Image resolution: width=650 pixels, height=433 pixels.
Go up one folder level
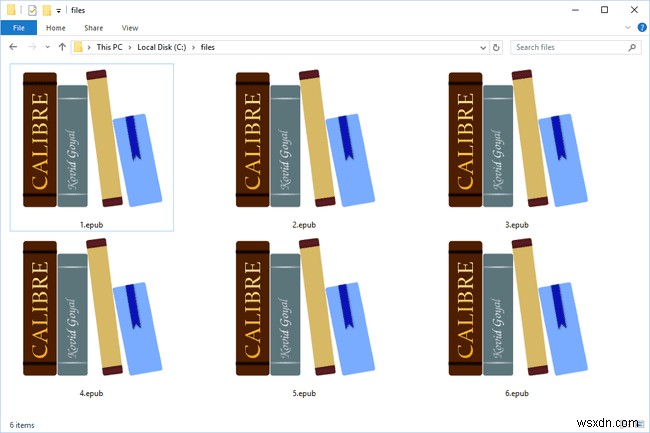(62, 47)
